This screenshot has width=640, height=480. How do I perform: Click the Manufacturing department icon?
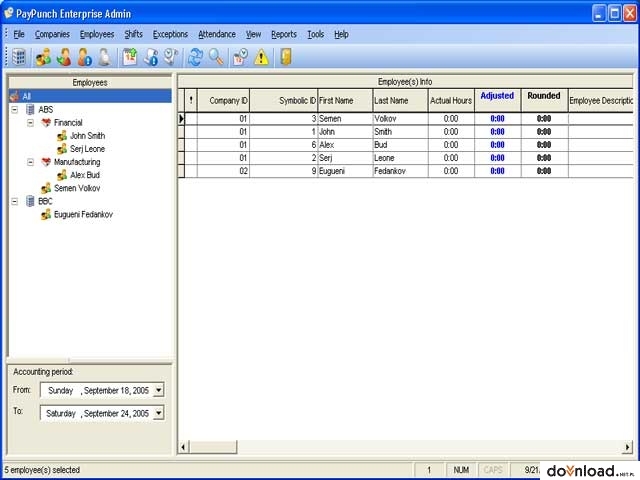[x=46, y=162]
